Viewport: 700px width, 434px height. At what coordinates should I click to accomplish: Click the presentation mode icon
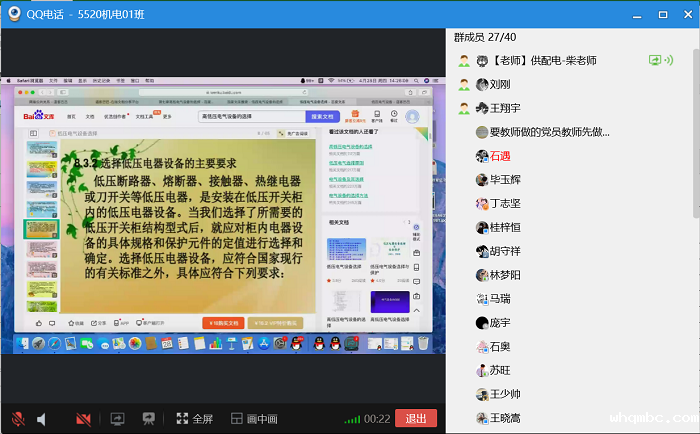tap(149, 418)
